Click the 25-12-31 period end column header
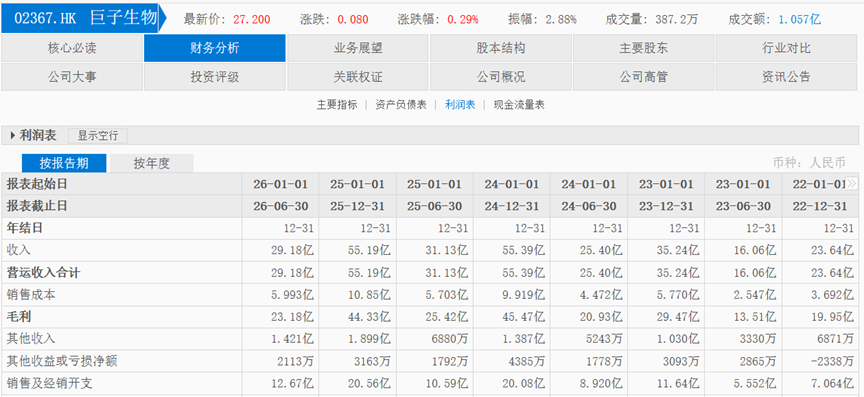This screenshot has height=397, width=864. (x=358, y=206)
